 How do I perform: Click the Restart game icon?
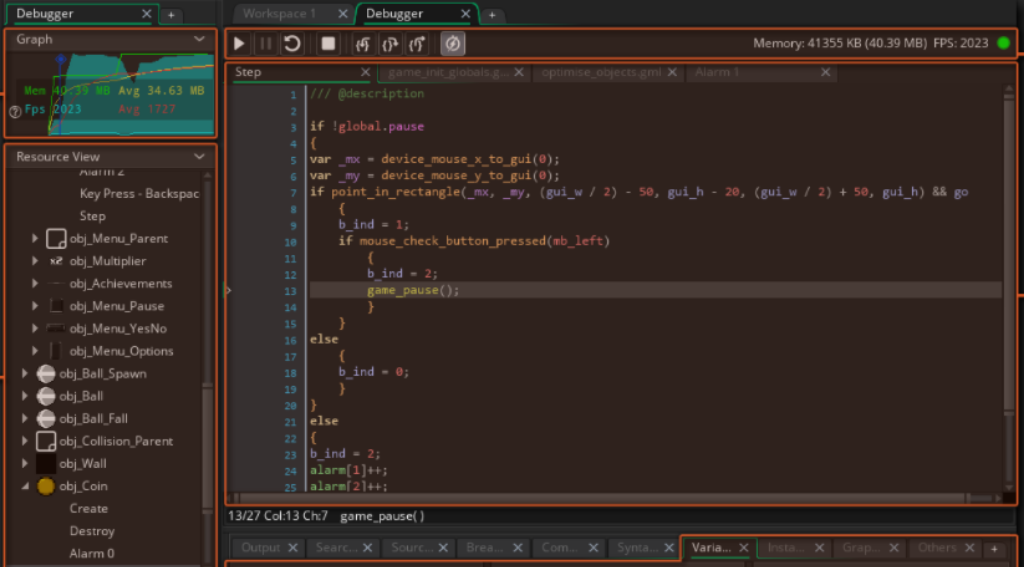point(292,44)
